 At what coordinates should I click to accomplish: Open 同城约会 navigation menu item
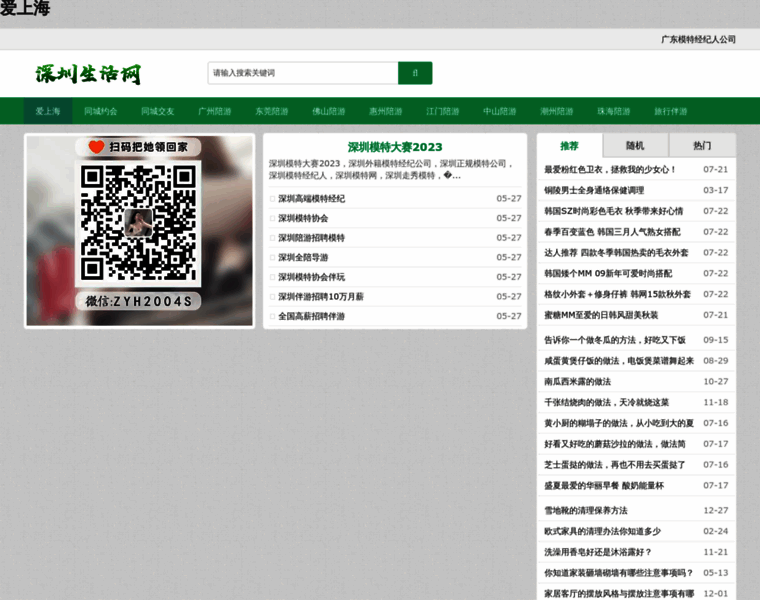[x=101, y=111]
